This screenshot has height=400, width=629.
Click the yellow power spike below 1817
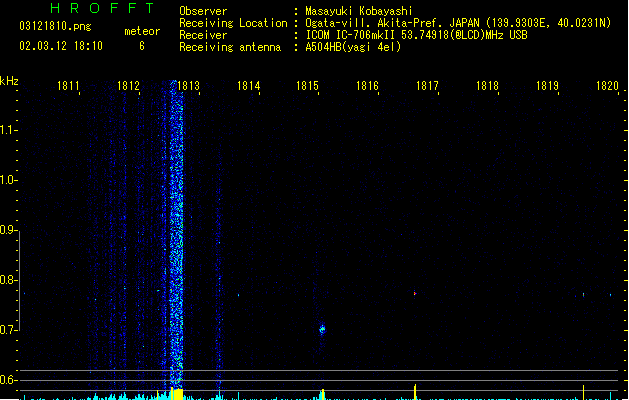[x=415, y=392]
